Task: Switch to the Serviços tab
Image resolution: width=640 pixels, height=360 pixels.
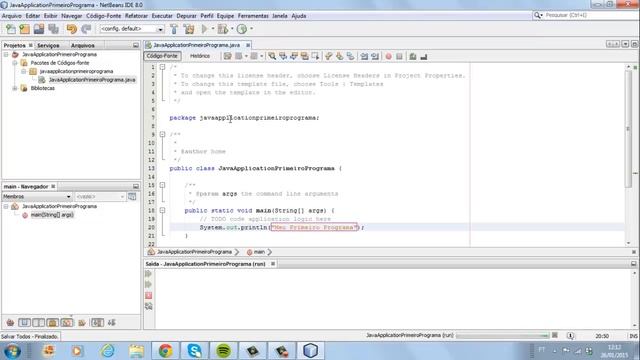Action: point(48,46)
